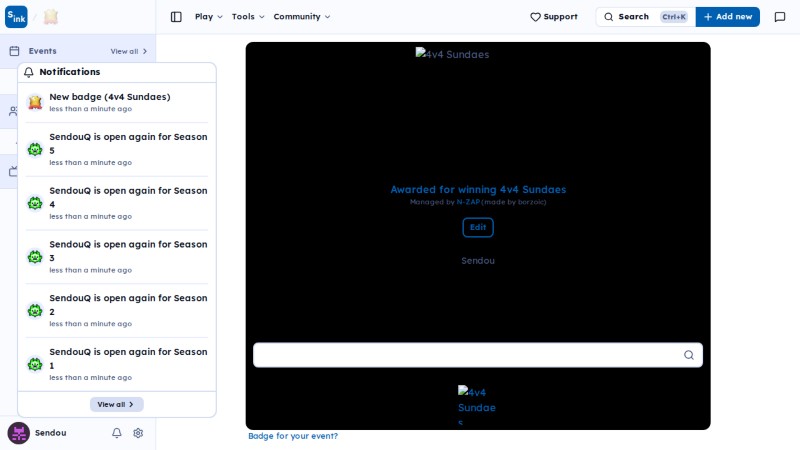Viewport: 800px width, 450px height.
Task: Click the badge icon in first notification
Action: [35, 102]
